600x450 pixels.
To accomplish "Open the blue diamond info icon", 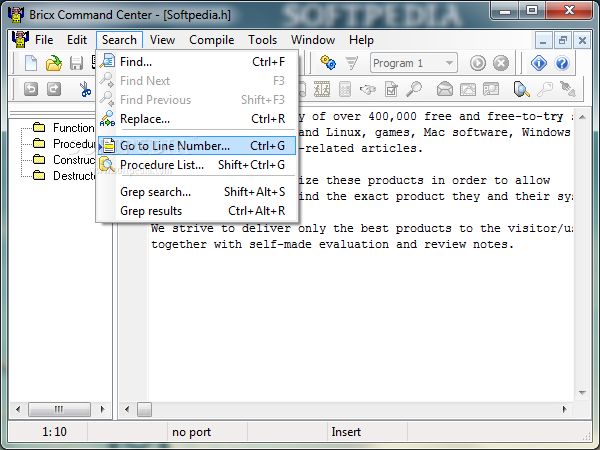I will pos(539,63).
